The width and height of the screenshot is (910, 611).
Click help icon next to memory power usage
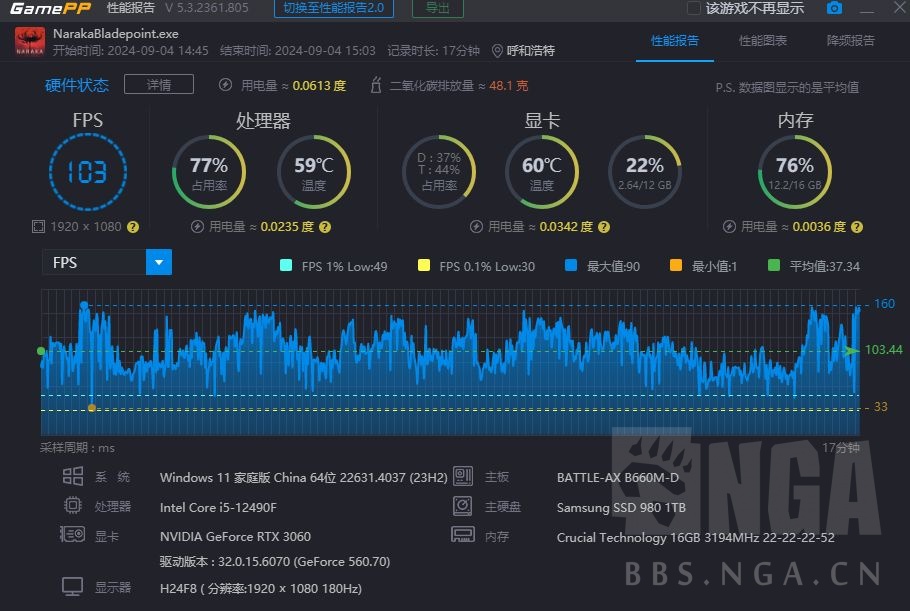click(859, 227)
